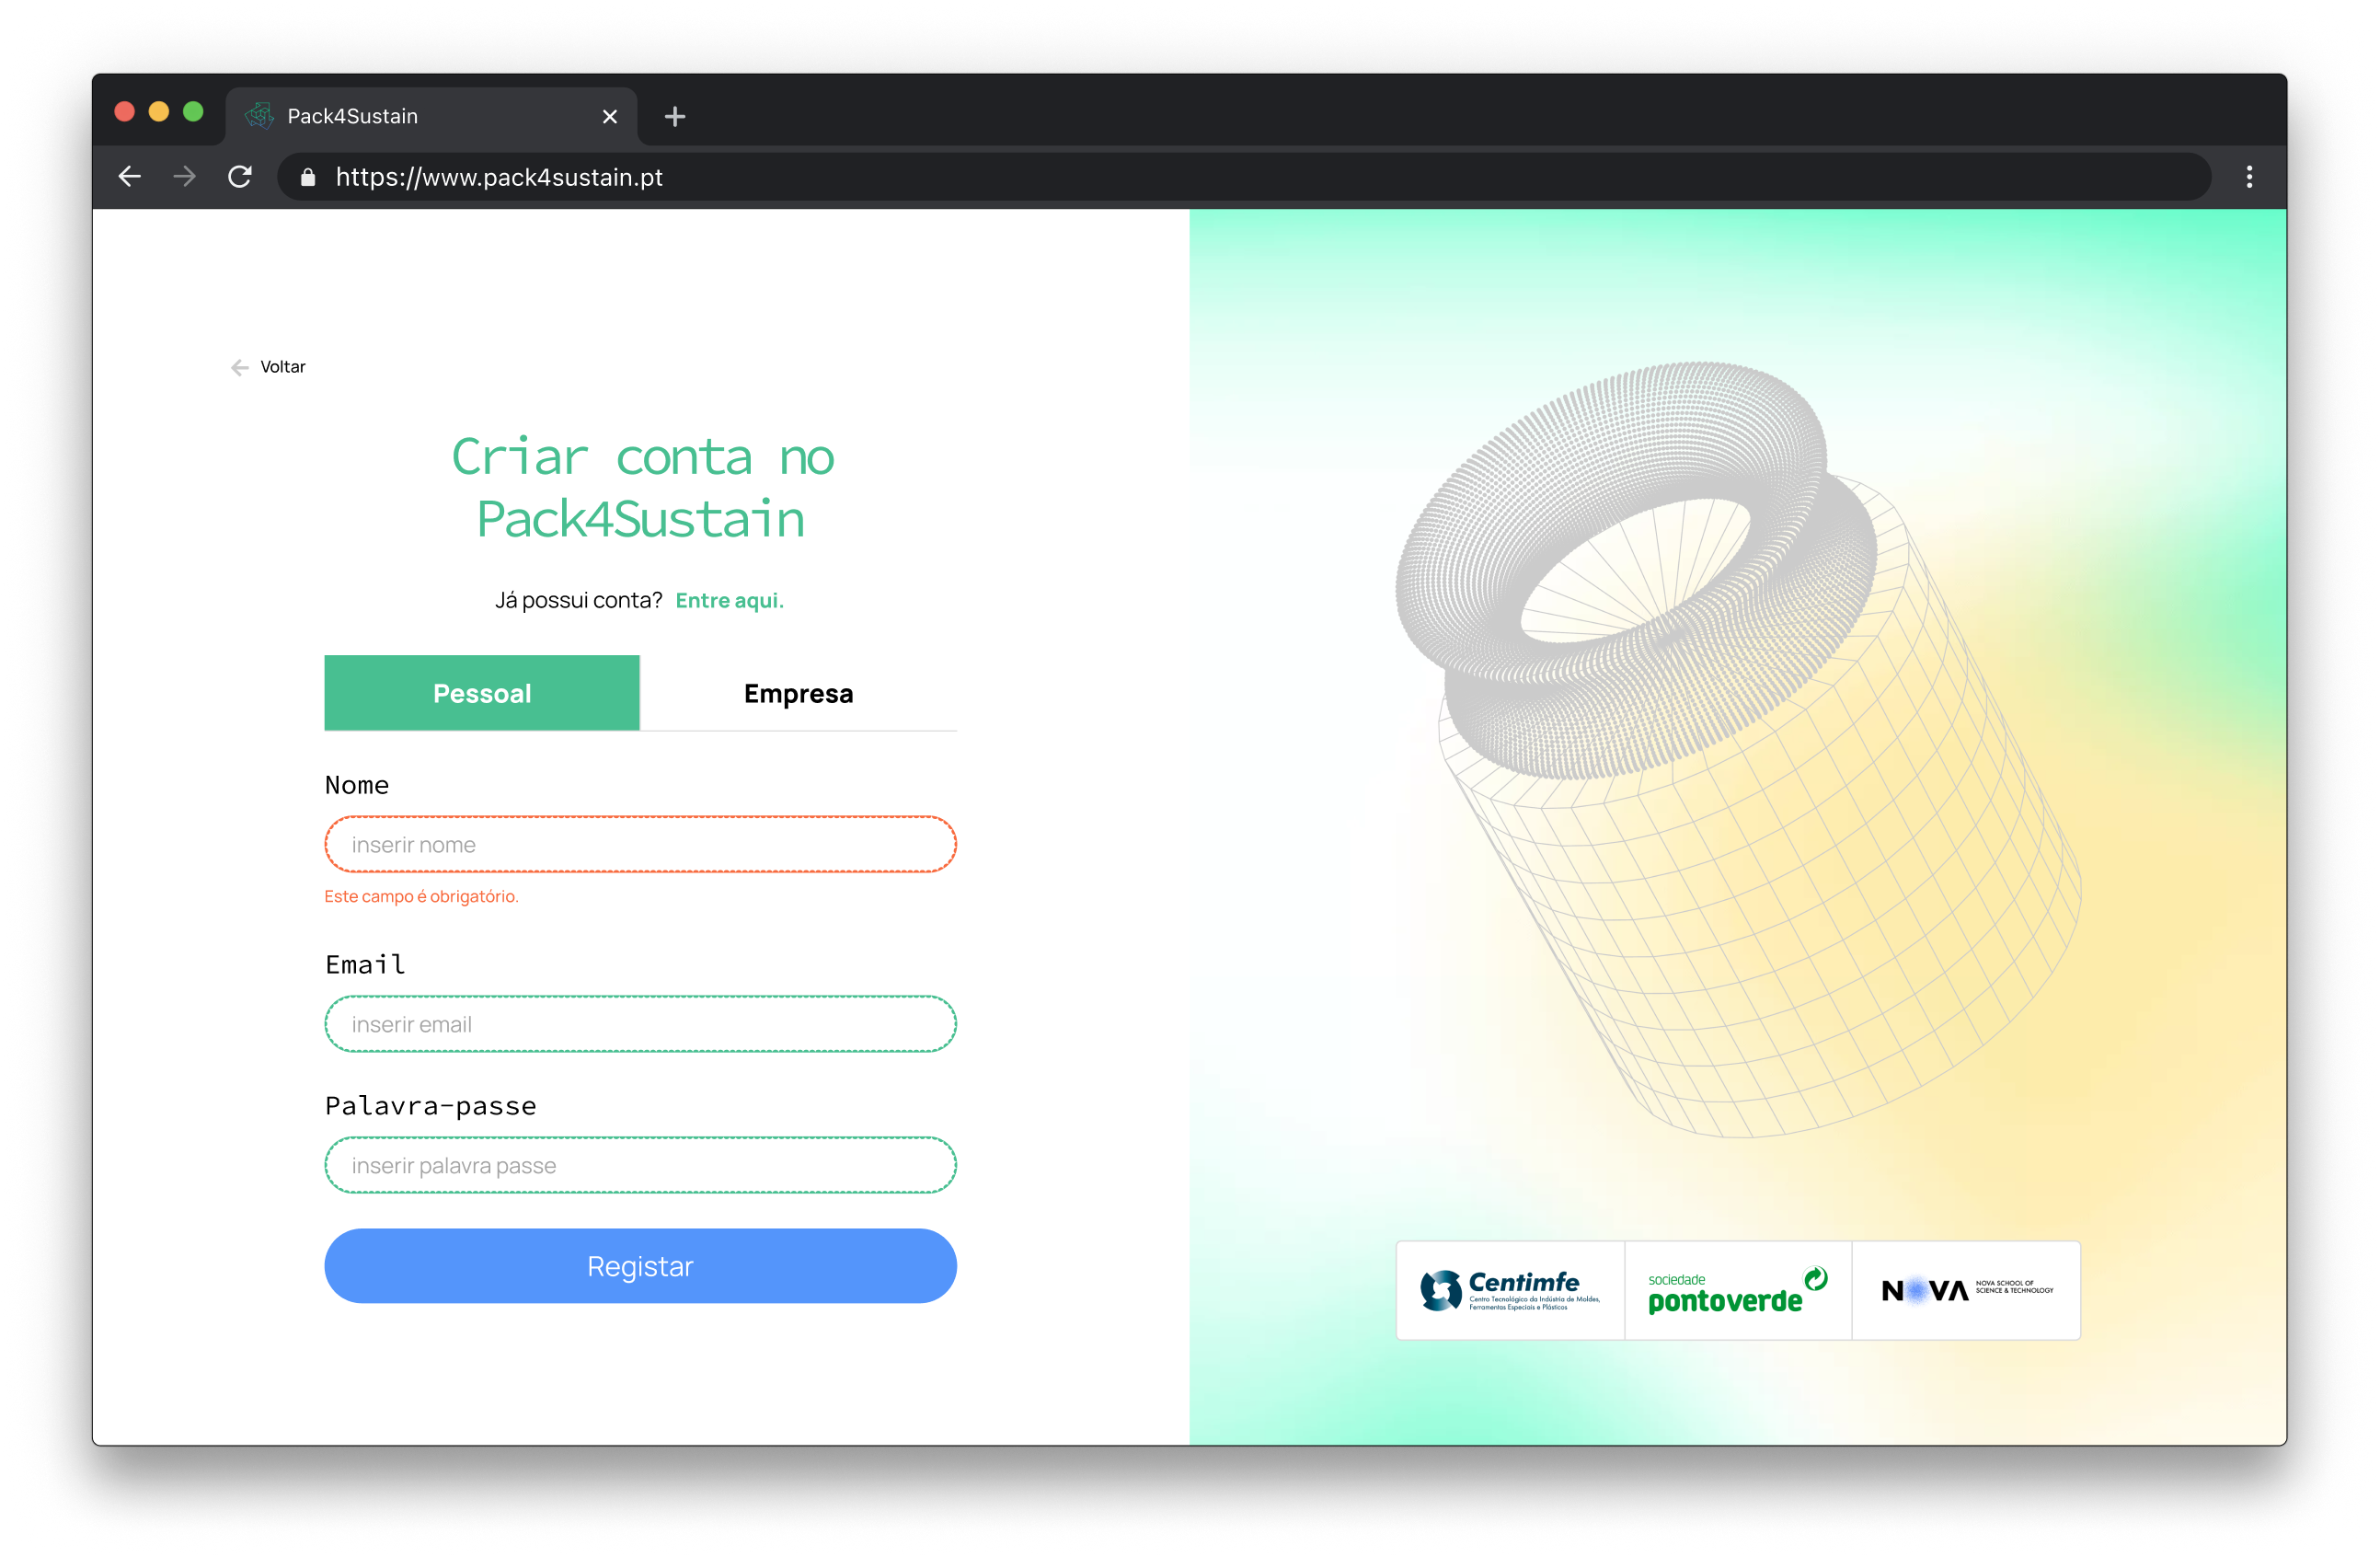Click the Pack4Sustain tab favicon
2380x1557 pixels.
click(x=260, y=116)
